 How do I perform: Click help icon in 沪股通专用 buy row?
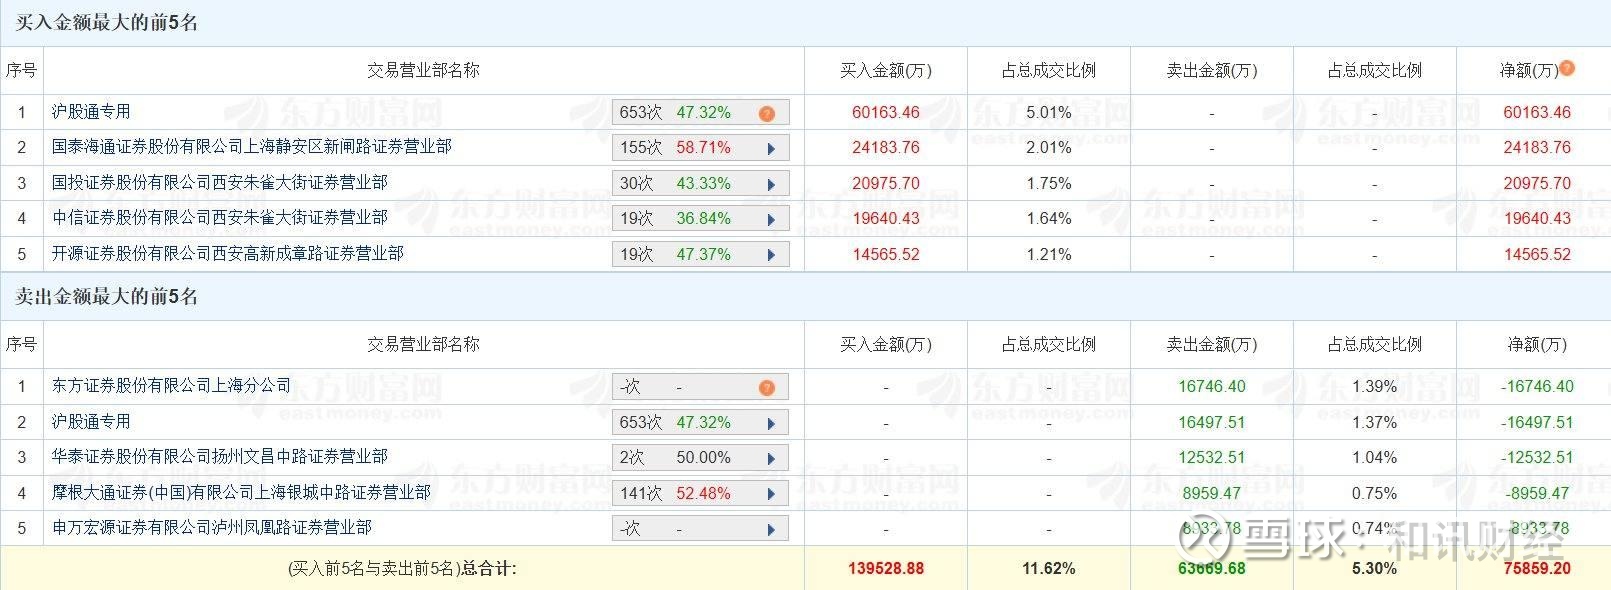(x=767, y=114)
